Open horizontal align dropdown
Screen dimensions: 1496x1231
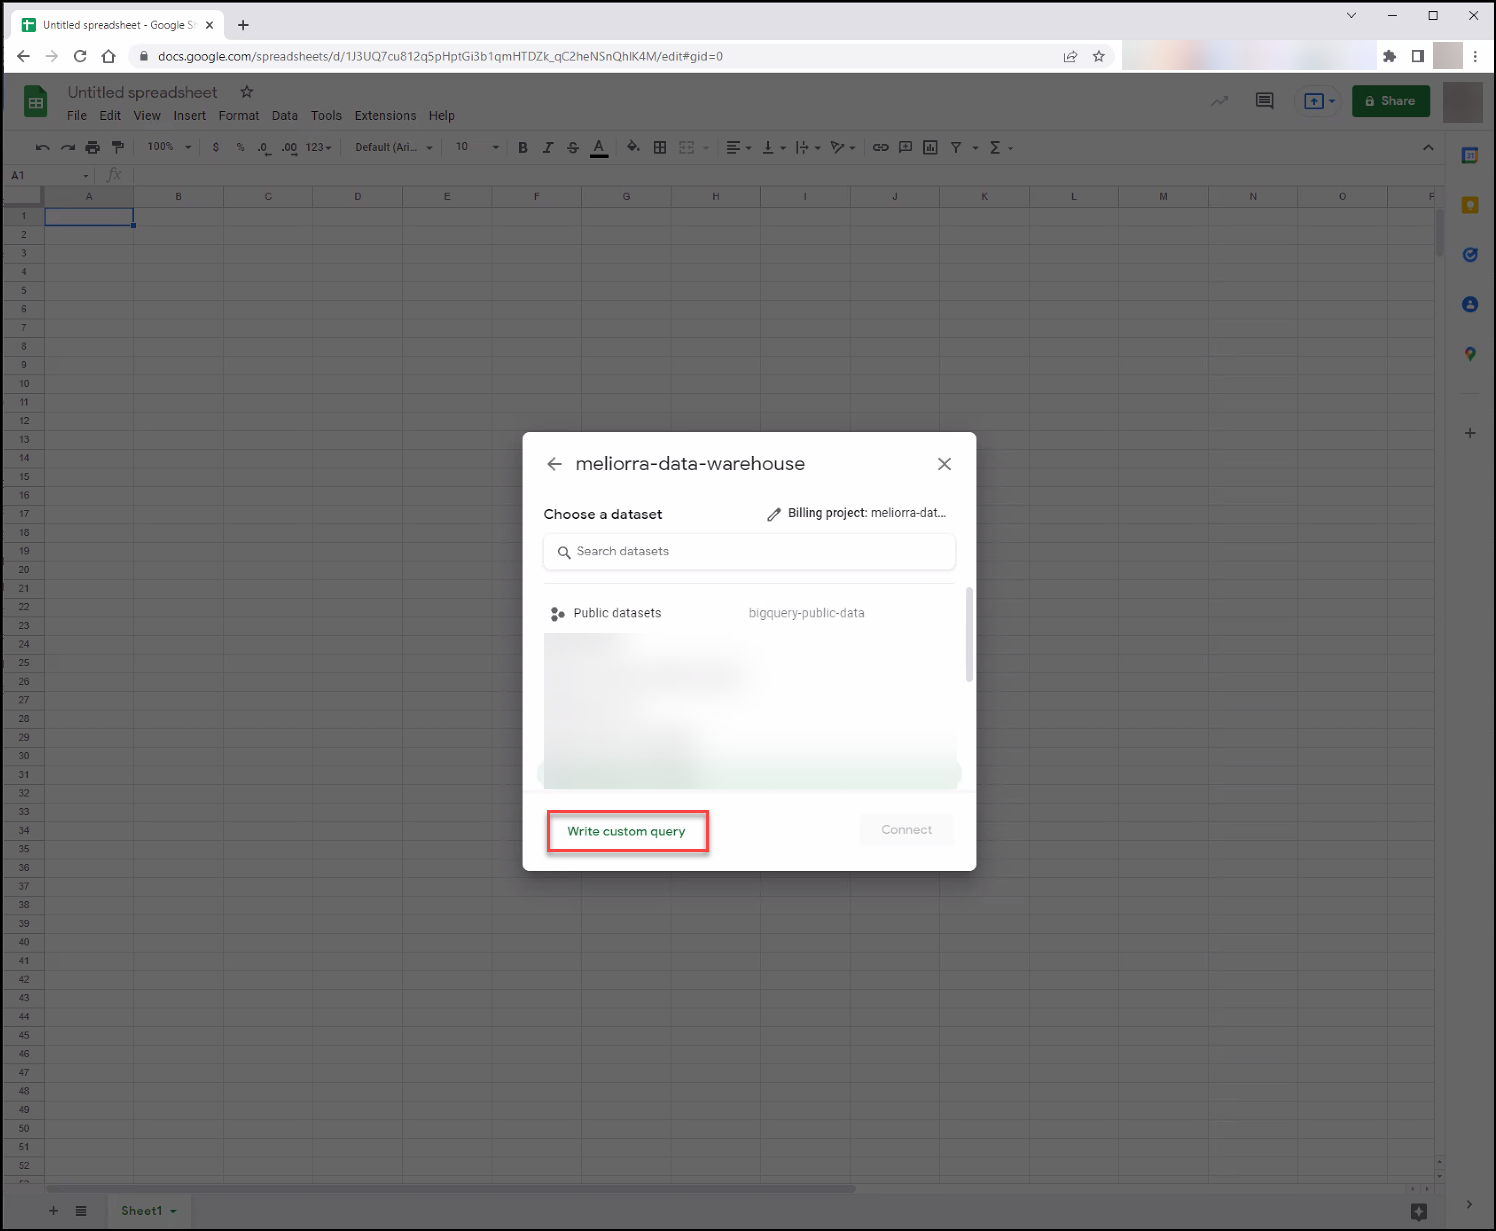pyautogui.click(x=738, y=147)
